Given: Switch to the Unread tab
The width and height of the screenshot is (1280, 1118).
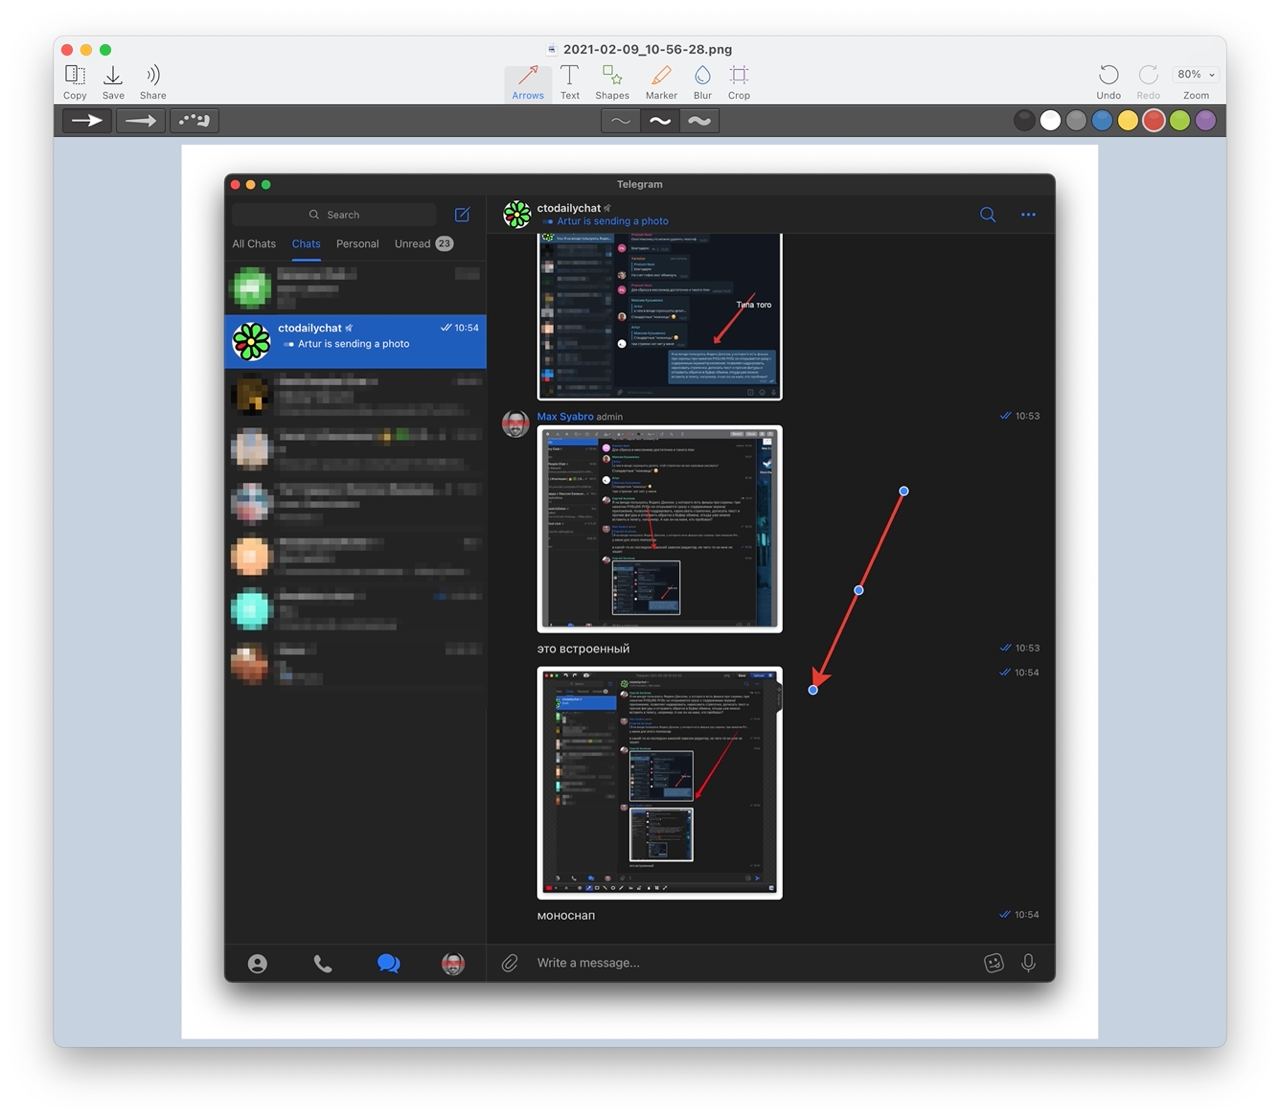Looking at the screenshot, I should click(x=423, y=244).
